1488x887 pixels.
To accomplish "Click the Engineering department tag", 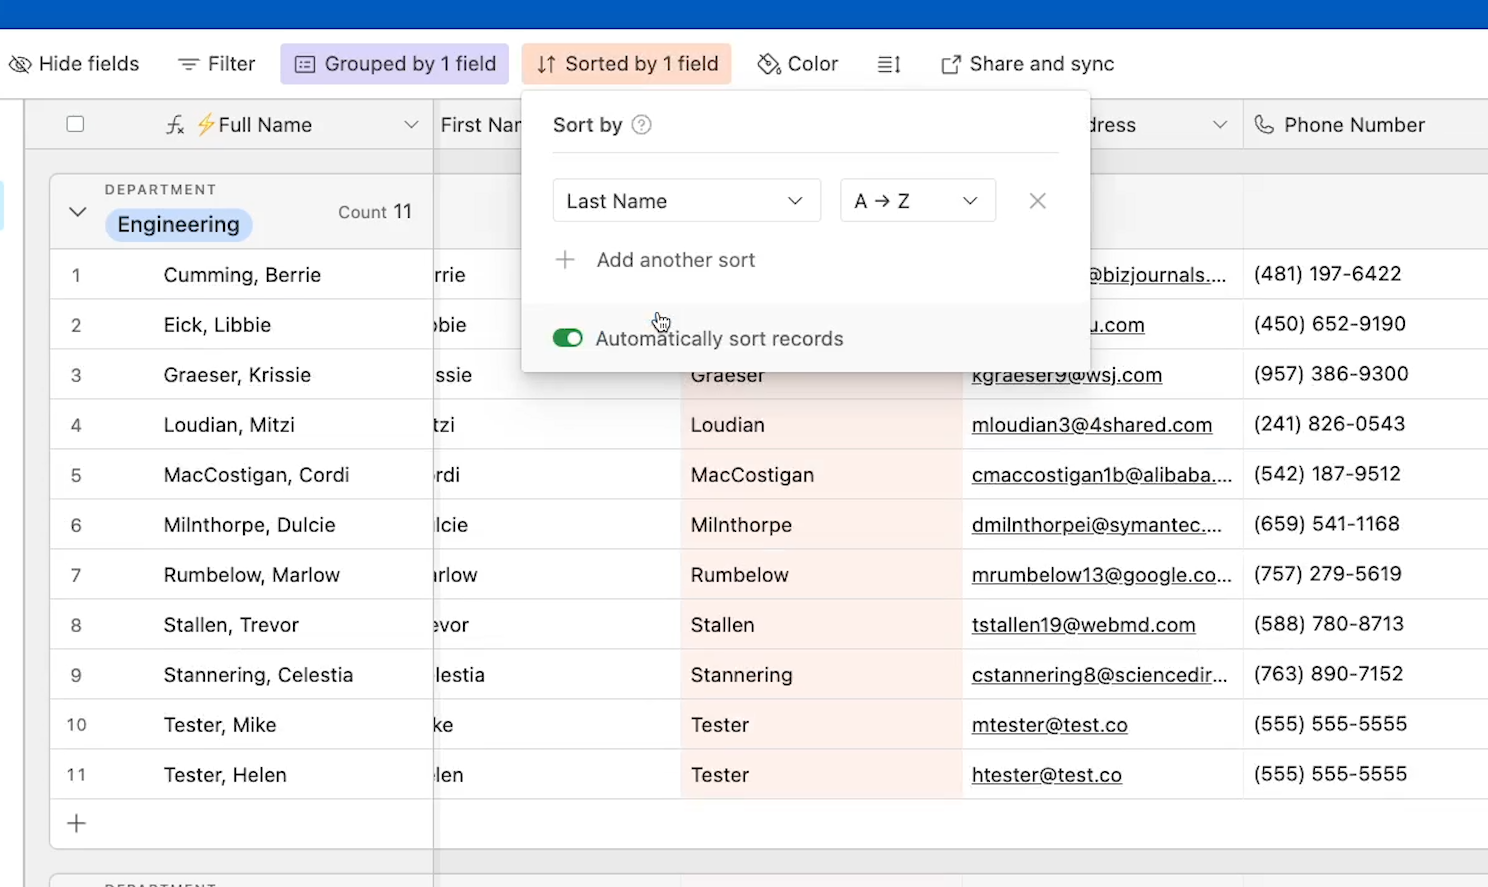I will point(179,224).
